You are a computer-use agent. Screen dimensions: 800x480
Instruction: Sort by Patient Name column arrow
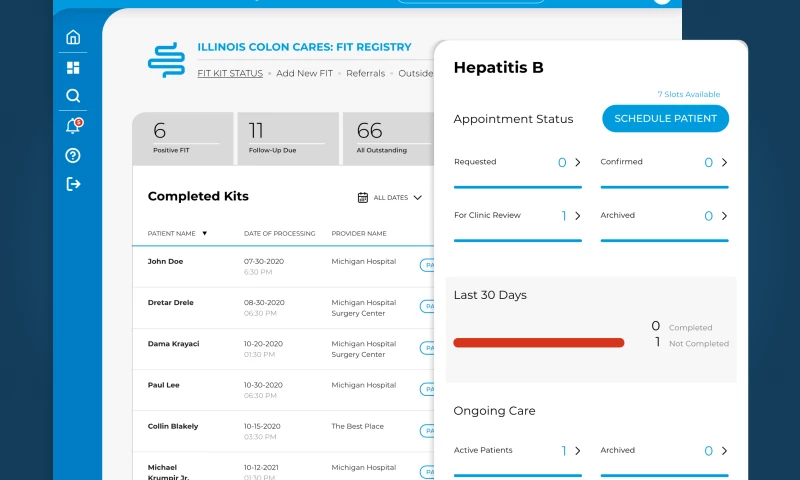click(205, 233)
